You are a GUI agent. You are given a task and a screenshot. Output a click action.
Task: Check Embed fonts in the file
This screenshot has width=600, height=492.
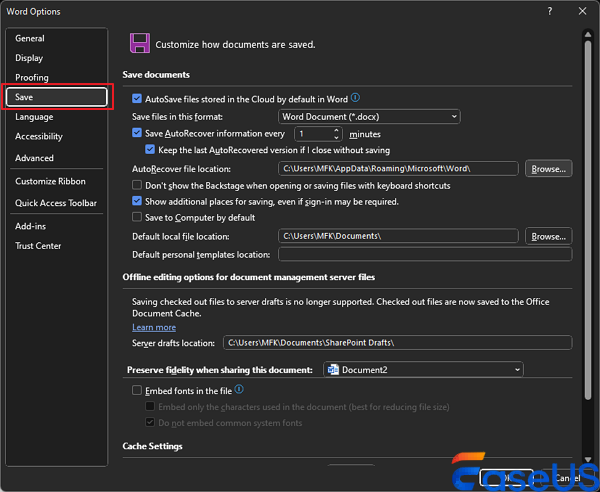[x=137, y=390]
